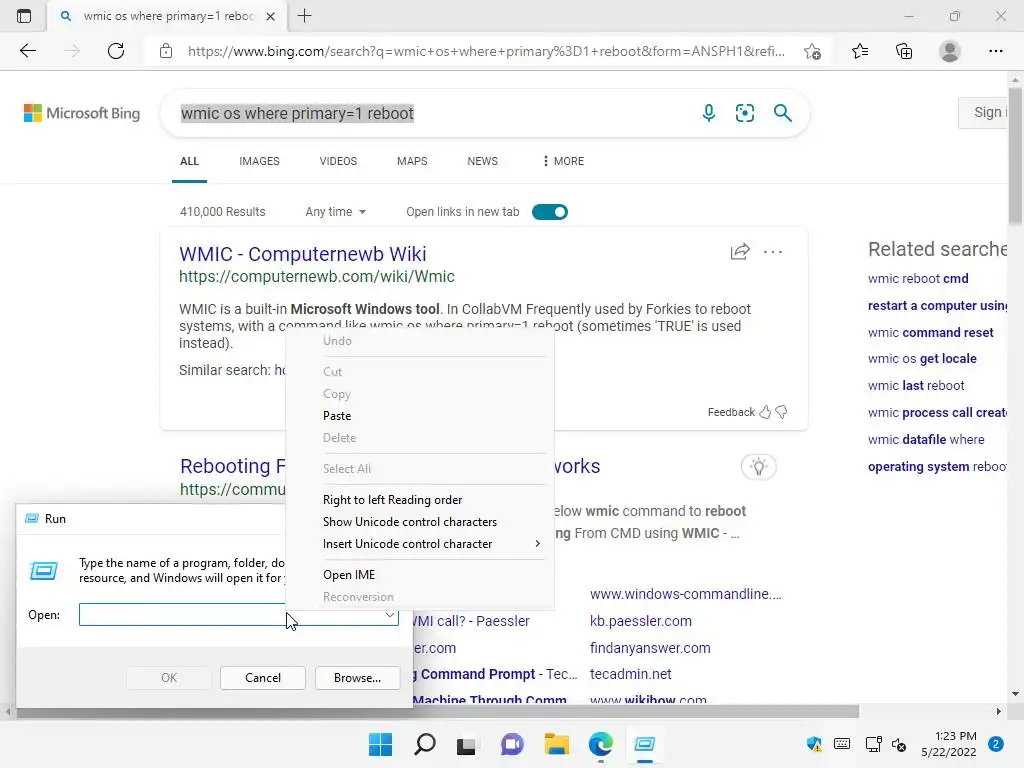1024x768 pixels.
Task: Open the computernewb.com/wiki/Wmic URL
Action: [317, 276]
